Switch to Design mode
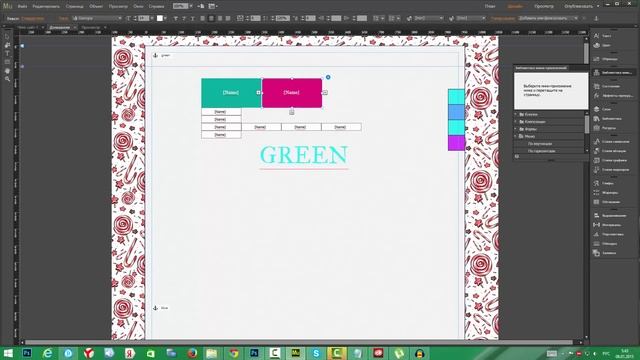Viewport: 640px width, 360px height. [515, 6]
